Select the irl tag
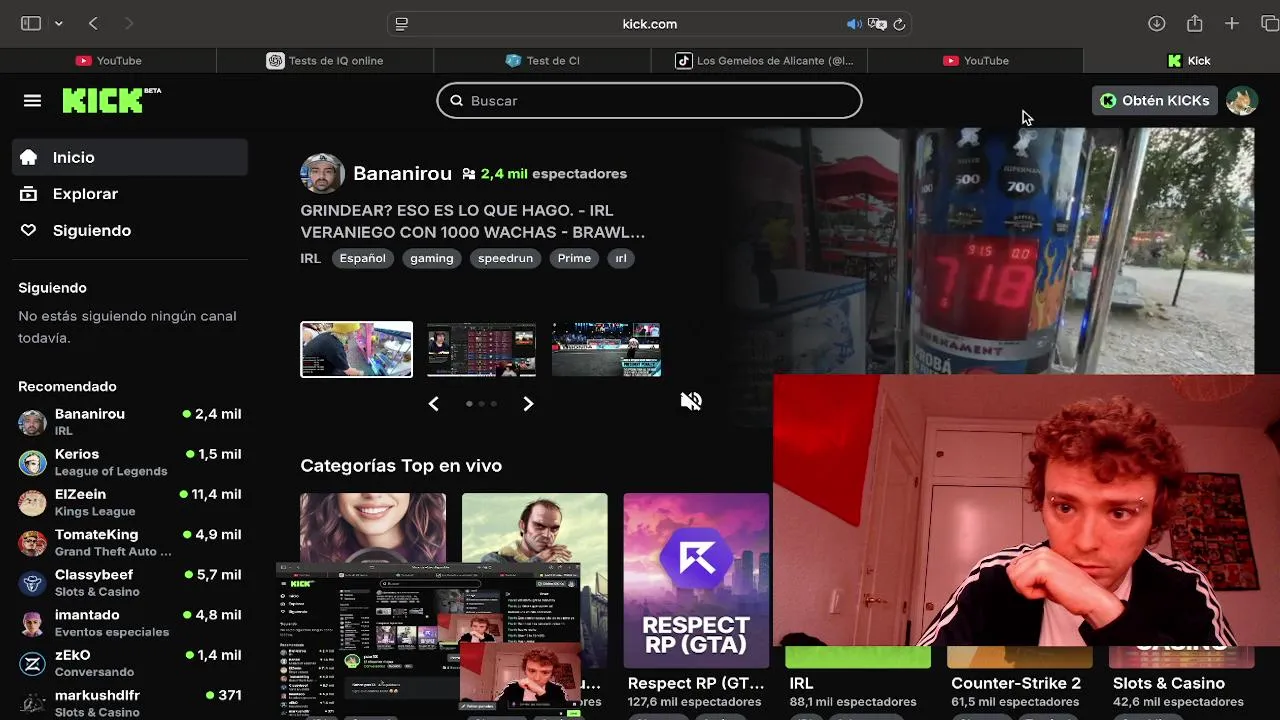The image size is (1280, 720). (621, 258)
